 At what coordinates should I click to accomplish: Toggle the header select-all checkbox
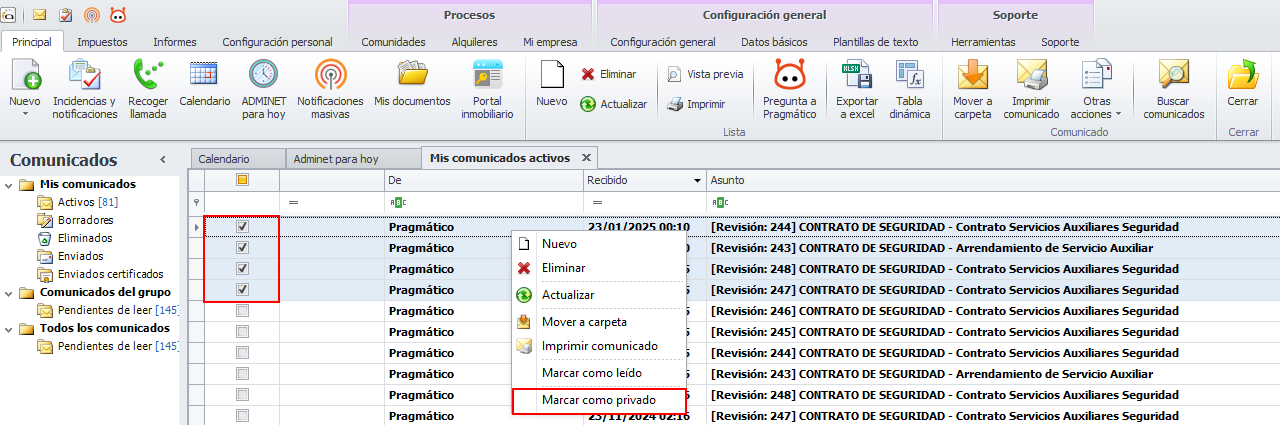pyautogui.click(x=242, y=180)
